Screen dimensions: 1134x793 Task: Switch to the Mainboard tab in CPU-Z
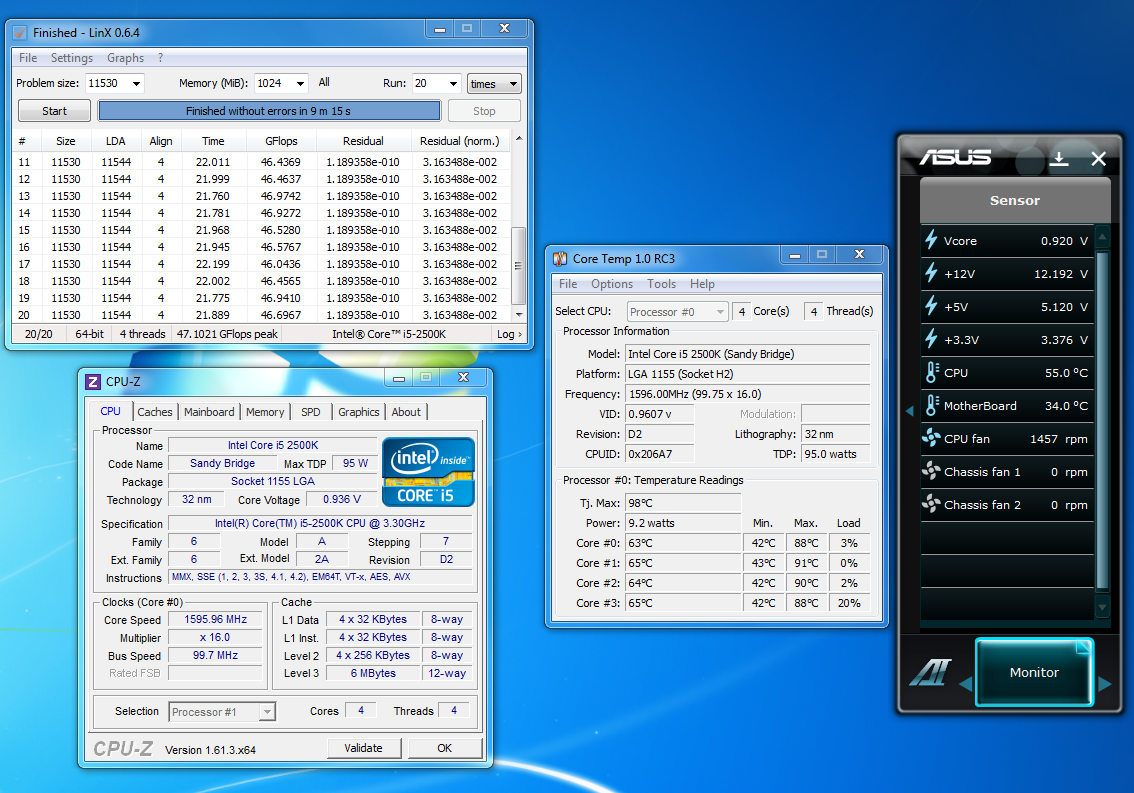click(x=209, y=412)
